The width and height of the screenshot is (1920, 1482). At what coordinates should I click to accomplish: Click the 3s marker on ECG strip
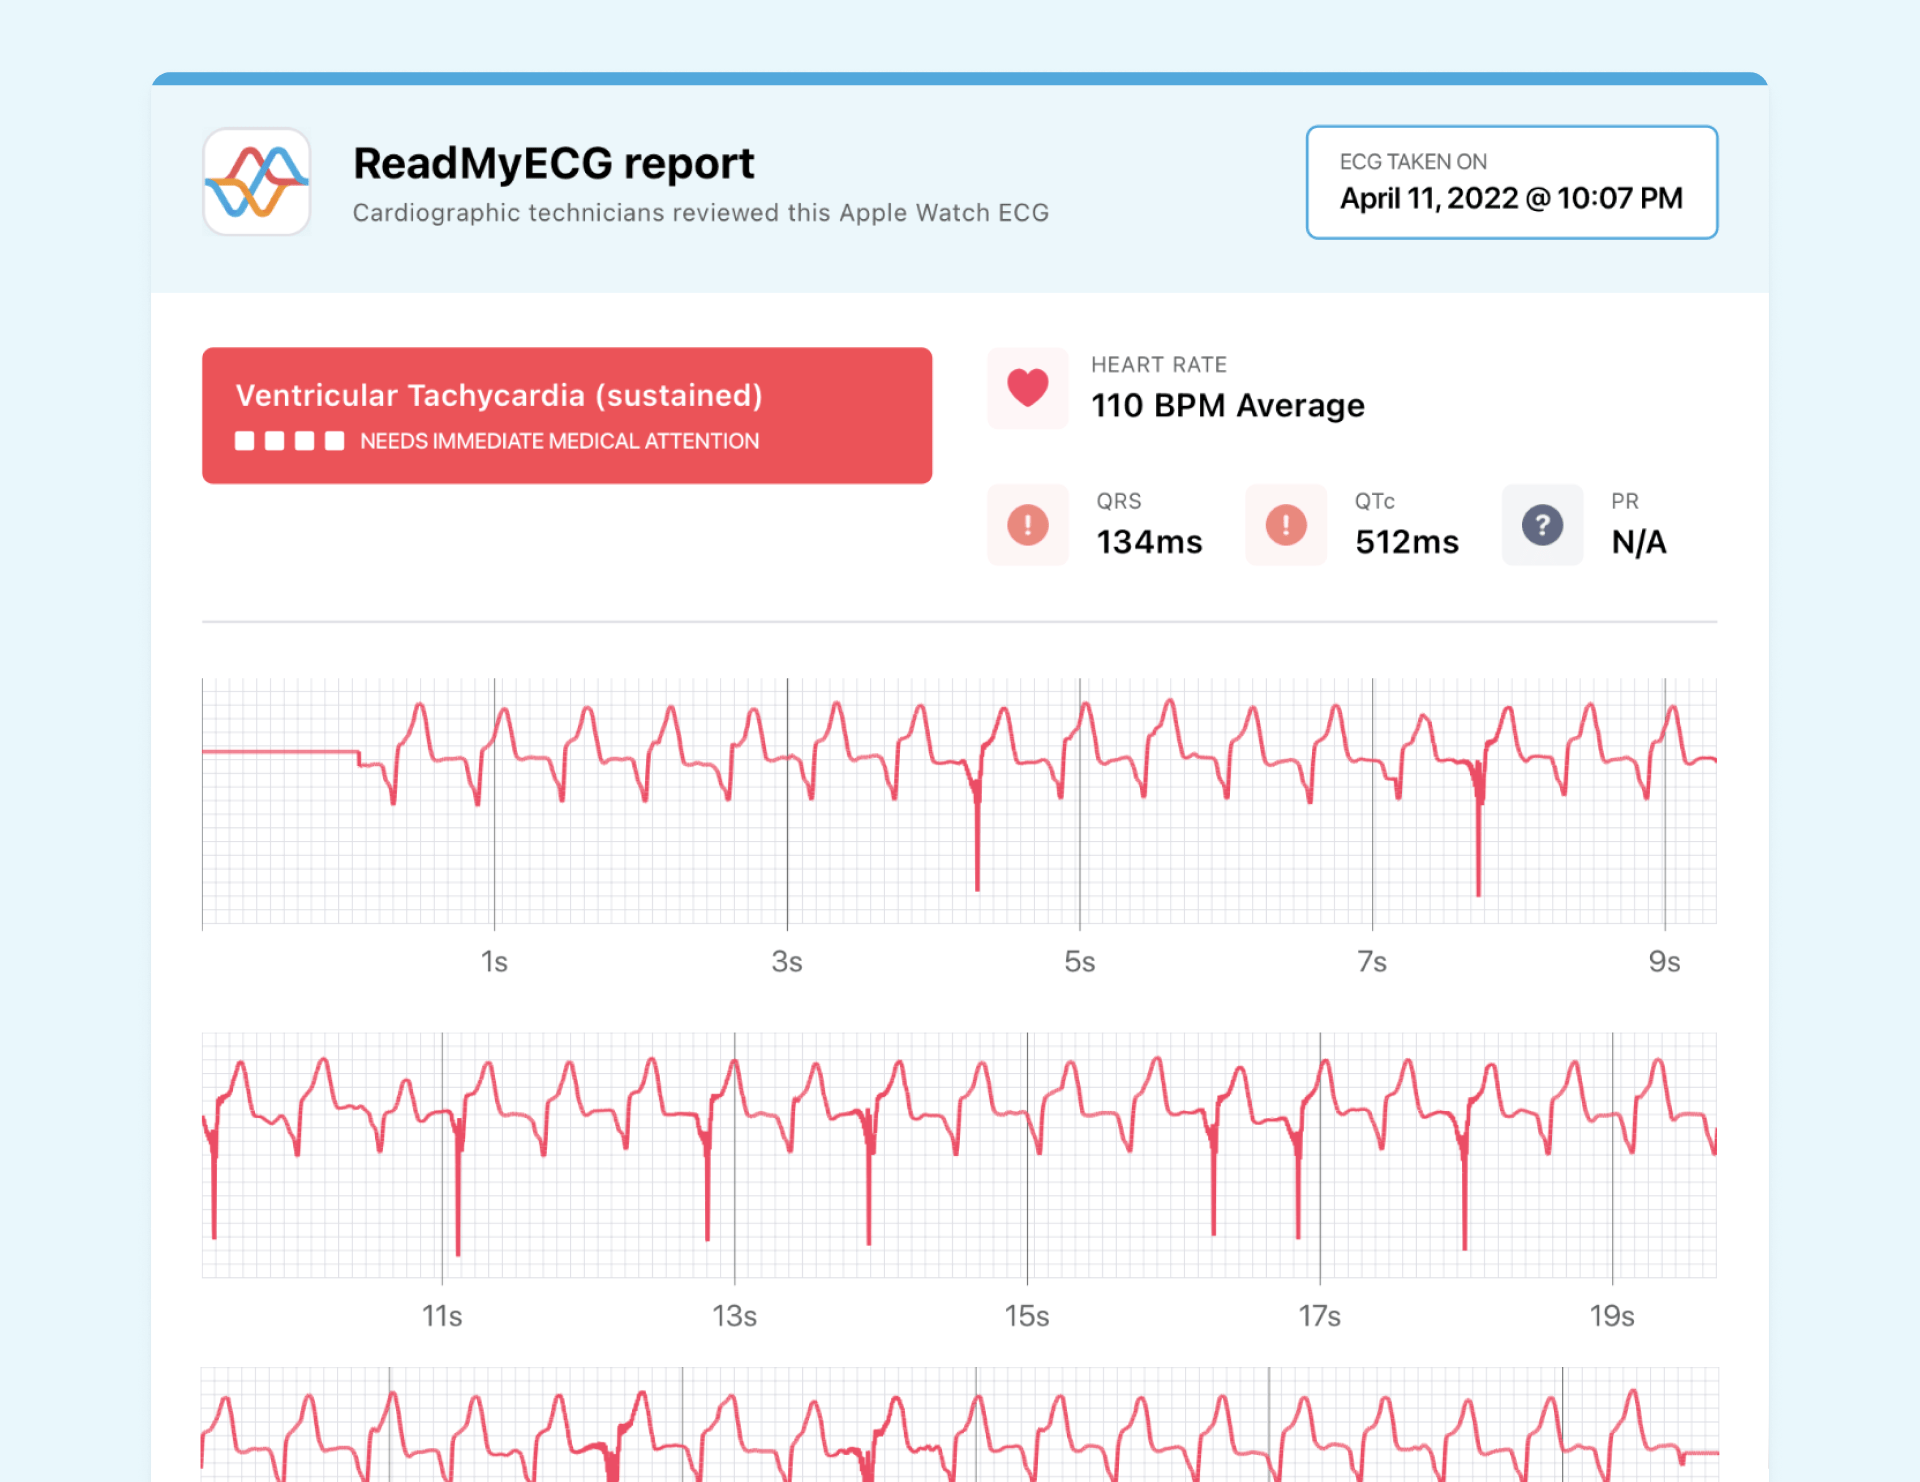(x=787, y=962)
